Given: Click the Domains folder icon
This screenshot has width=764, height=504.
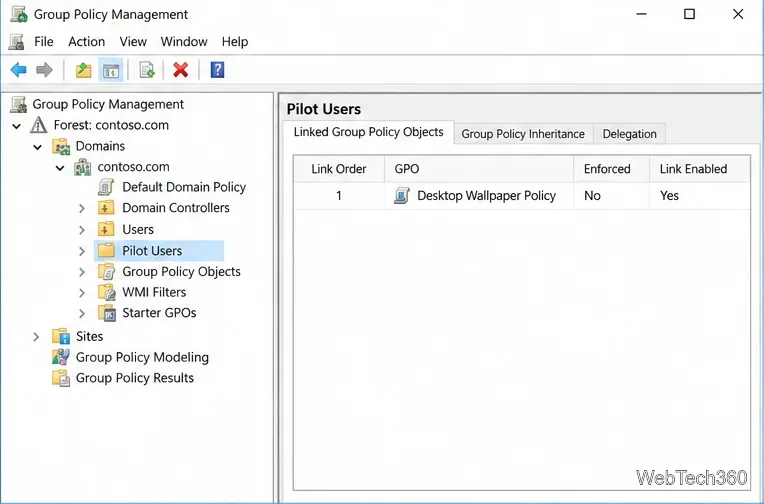Looking at the screenshot, I should pyautogui.click(x=61, y=146).
